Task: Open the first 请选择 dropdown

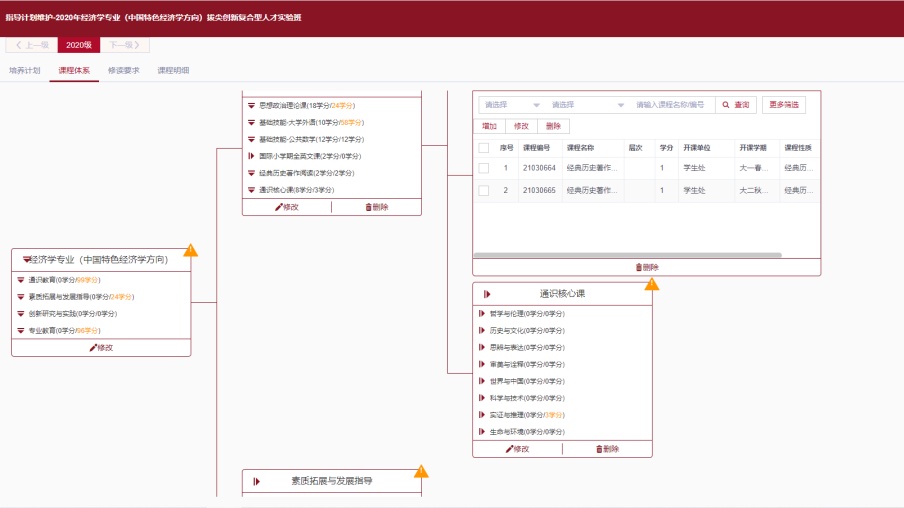Action: pos(511,104)
